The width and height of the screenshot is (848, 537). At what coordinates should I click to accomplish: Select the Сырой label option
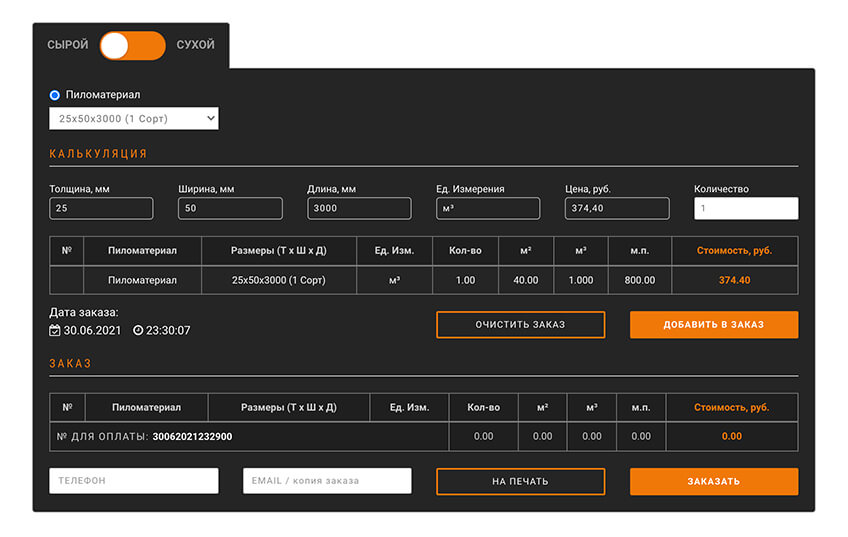pyautogui.click(x=68, y=45)
